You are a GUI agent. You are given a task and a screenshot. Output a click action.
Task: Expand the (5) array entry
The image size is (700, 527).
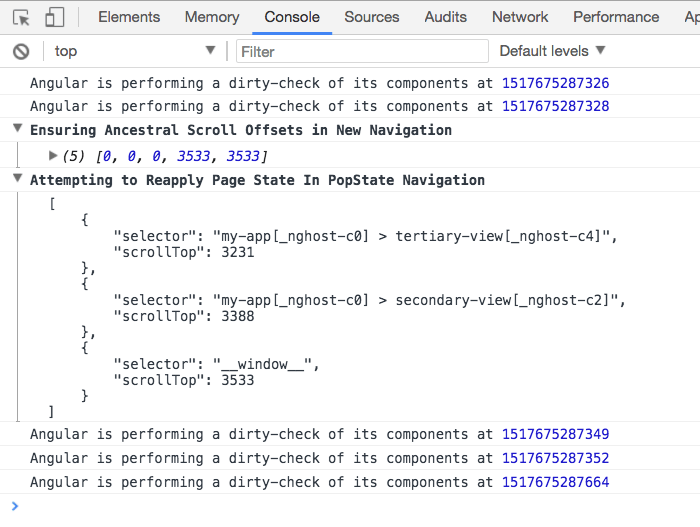tap(53, 155)
